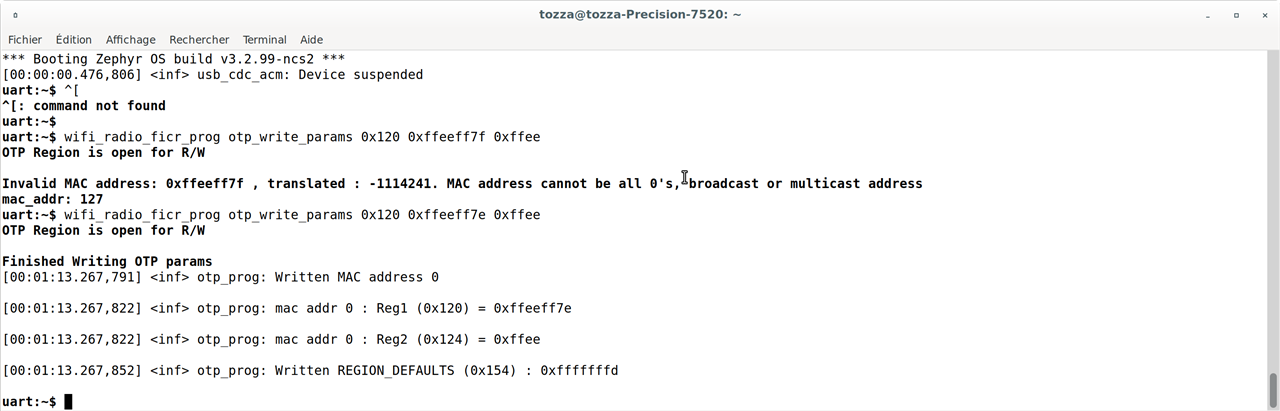Viewport: 1280px width, 411px height.
Task: Click the vertical scrollbar thumb
Action: tap(1273, 389)
